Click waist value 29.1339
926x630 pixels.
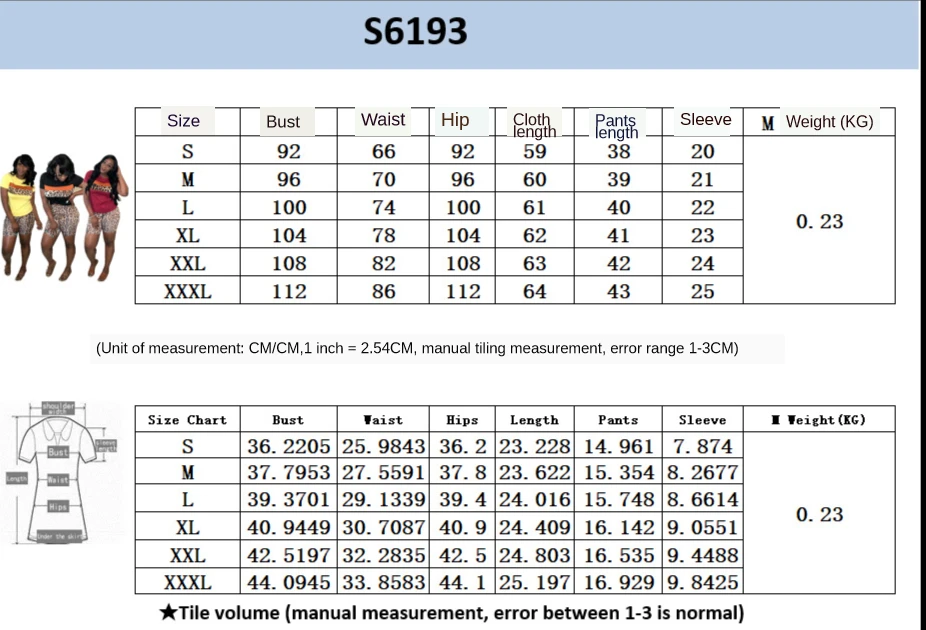pos(383,500)
